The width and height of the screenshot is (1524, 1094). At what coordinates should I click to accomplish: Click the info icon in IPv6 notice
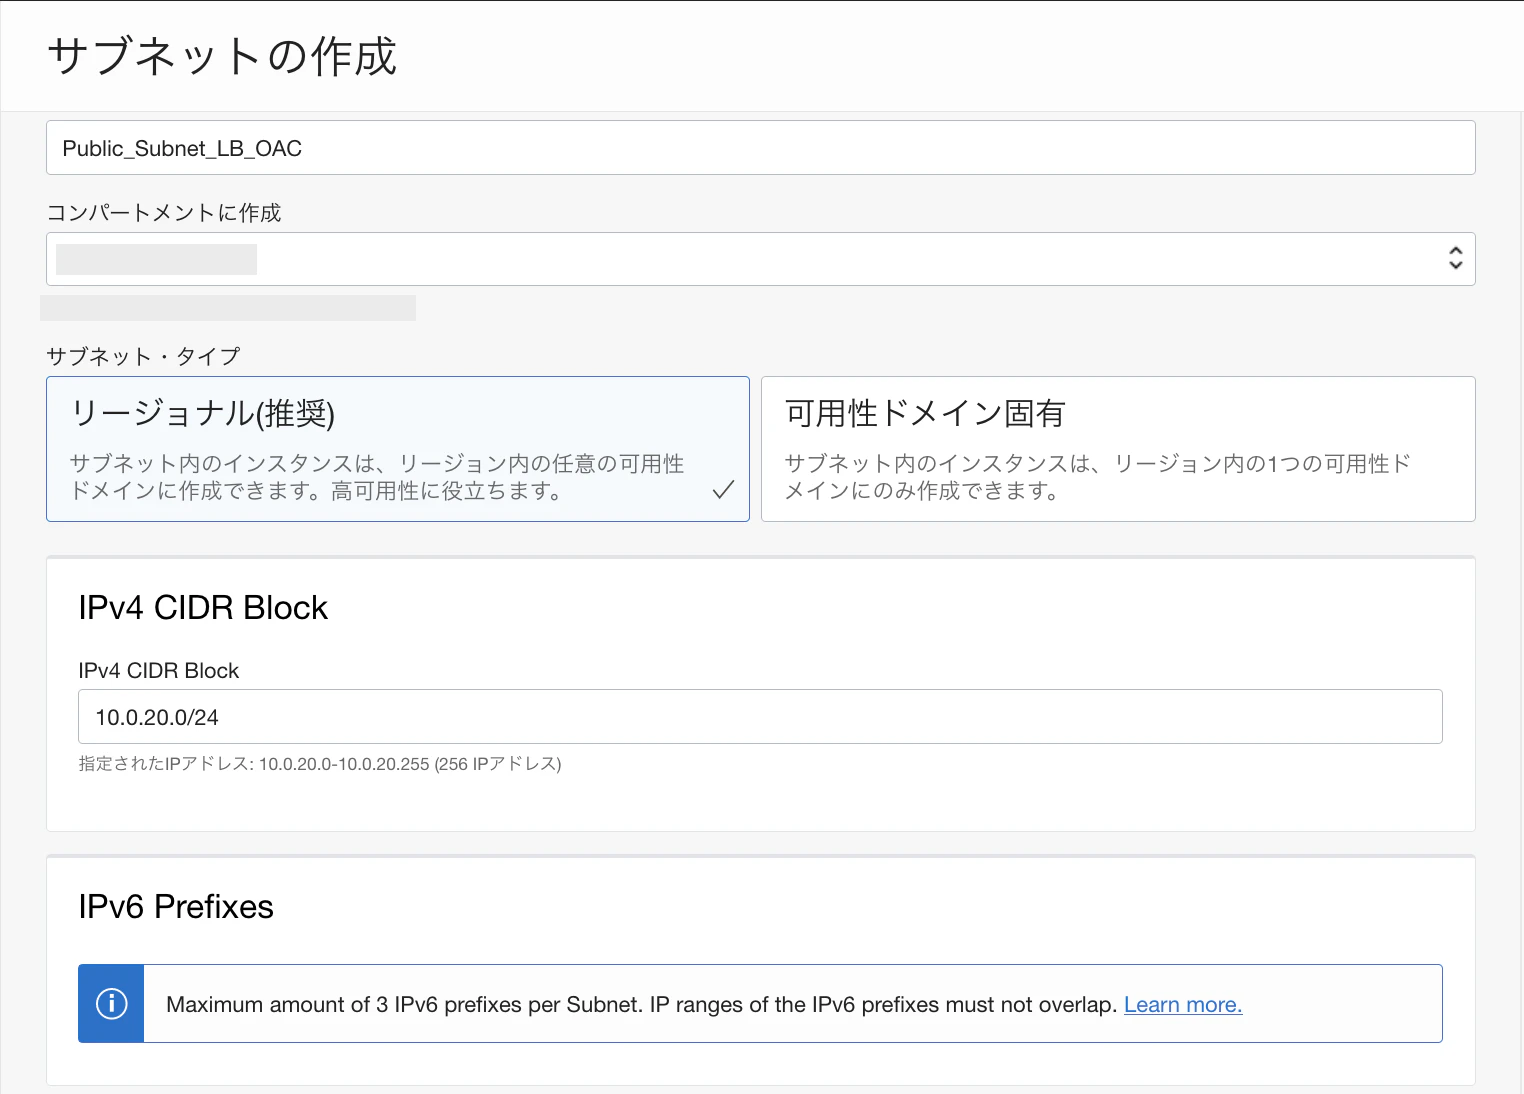[x=111, y=1003]
